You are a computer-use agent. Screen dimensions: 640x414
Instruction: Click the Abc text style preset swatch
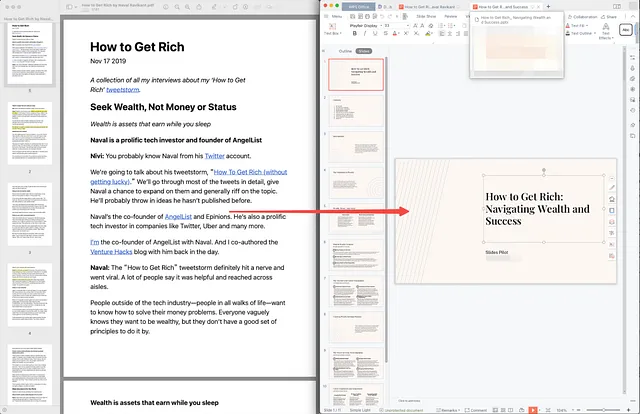(x=626, y=30)
